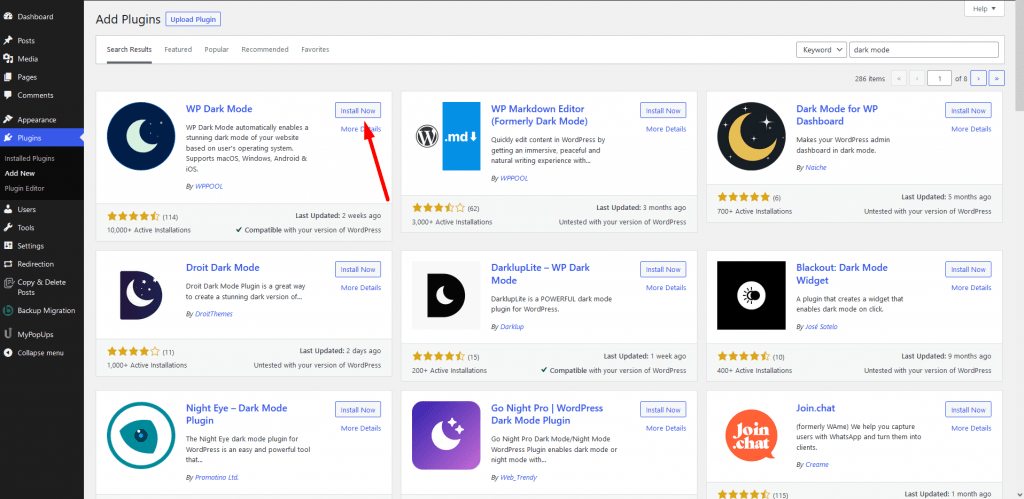Click the Collapse menu arrow icon
The image size is (1024, 499).
tap(8, 353)
